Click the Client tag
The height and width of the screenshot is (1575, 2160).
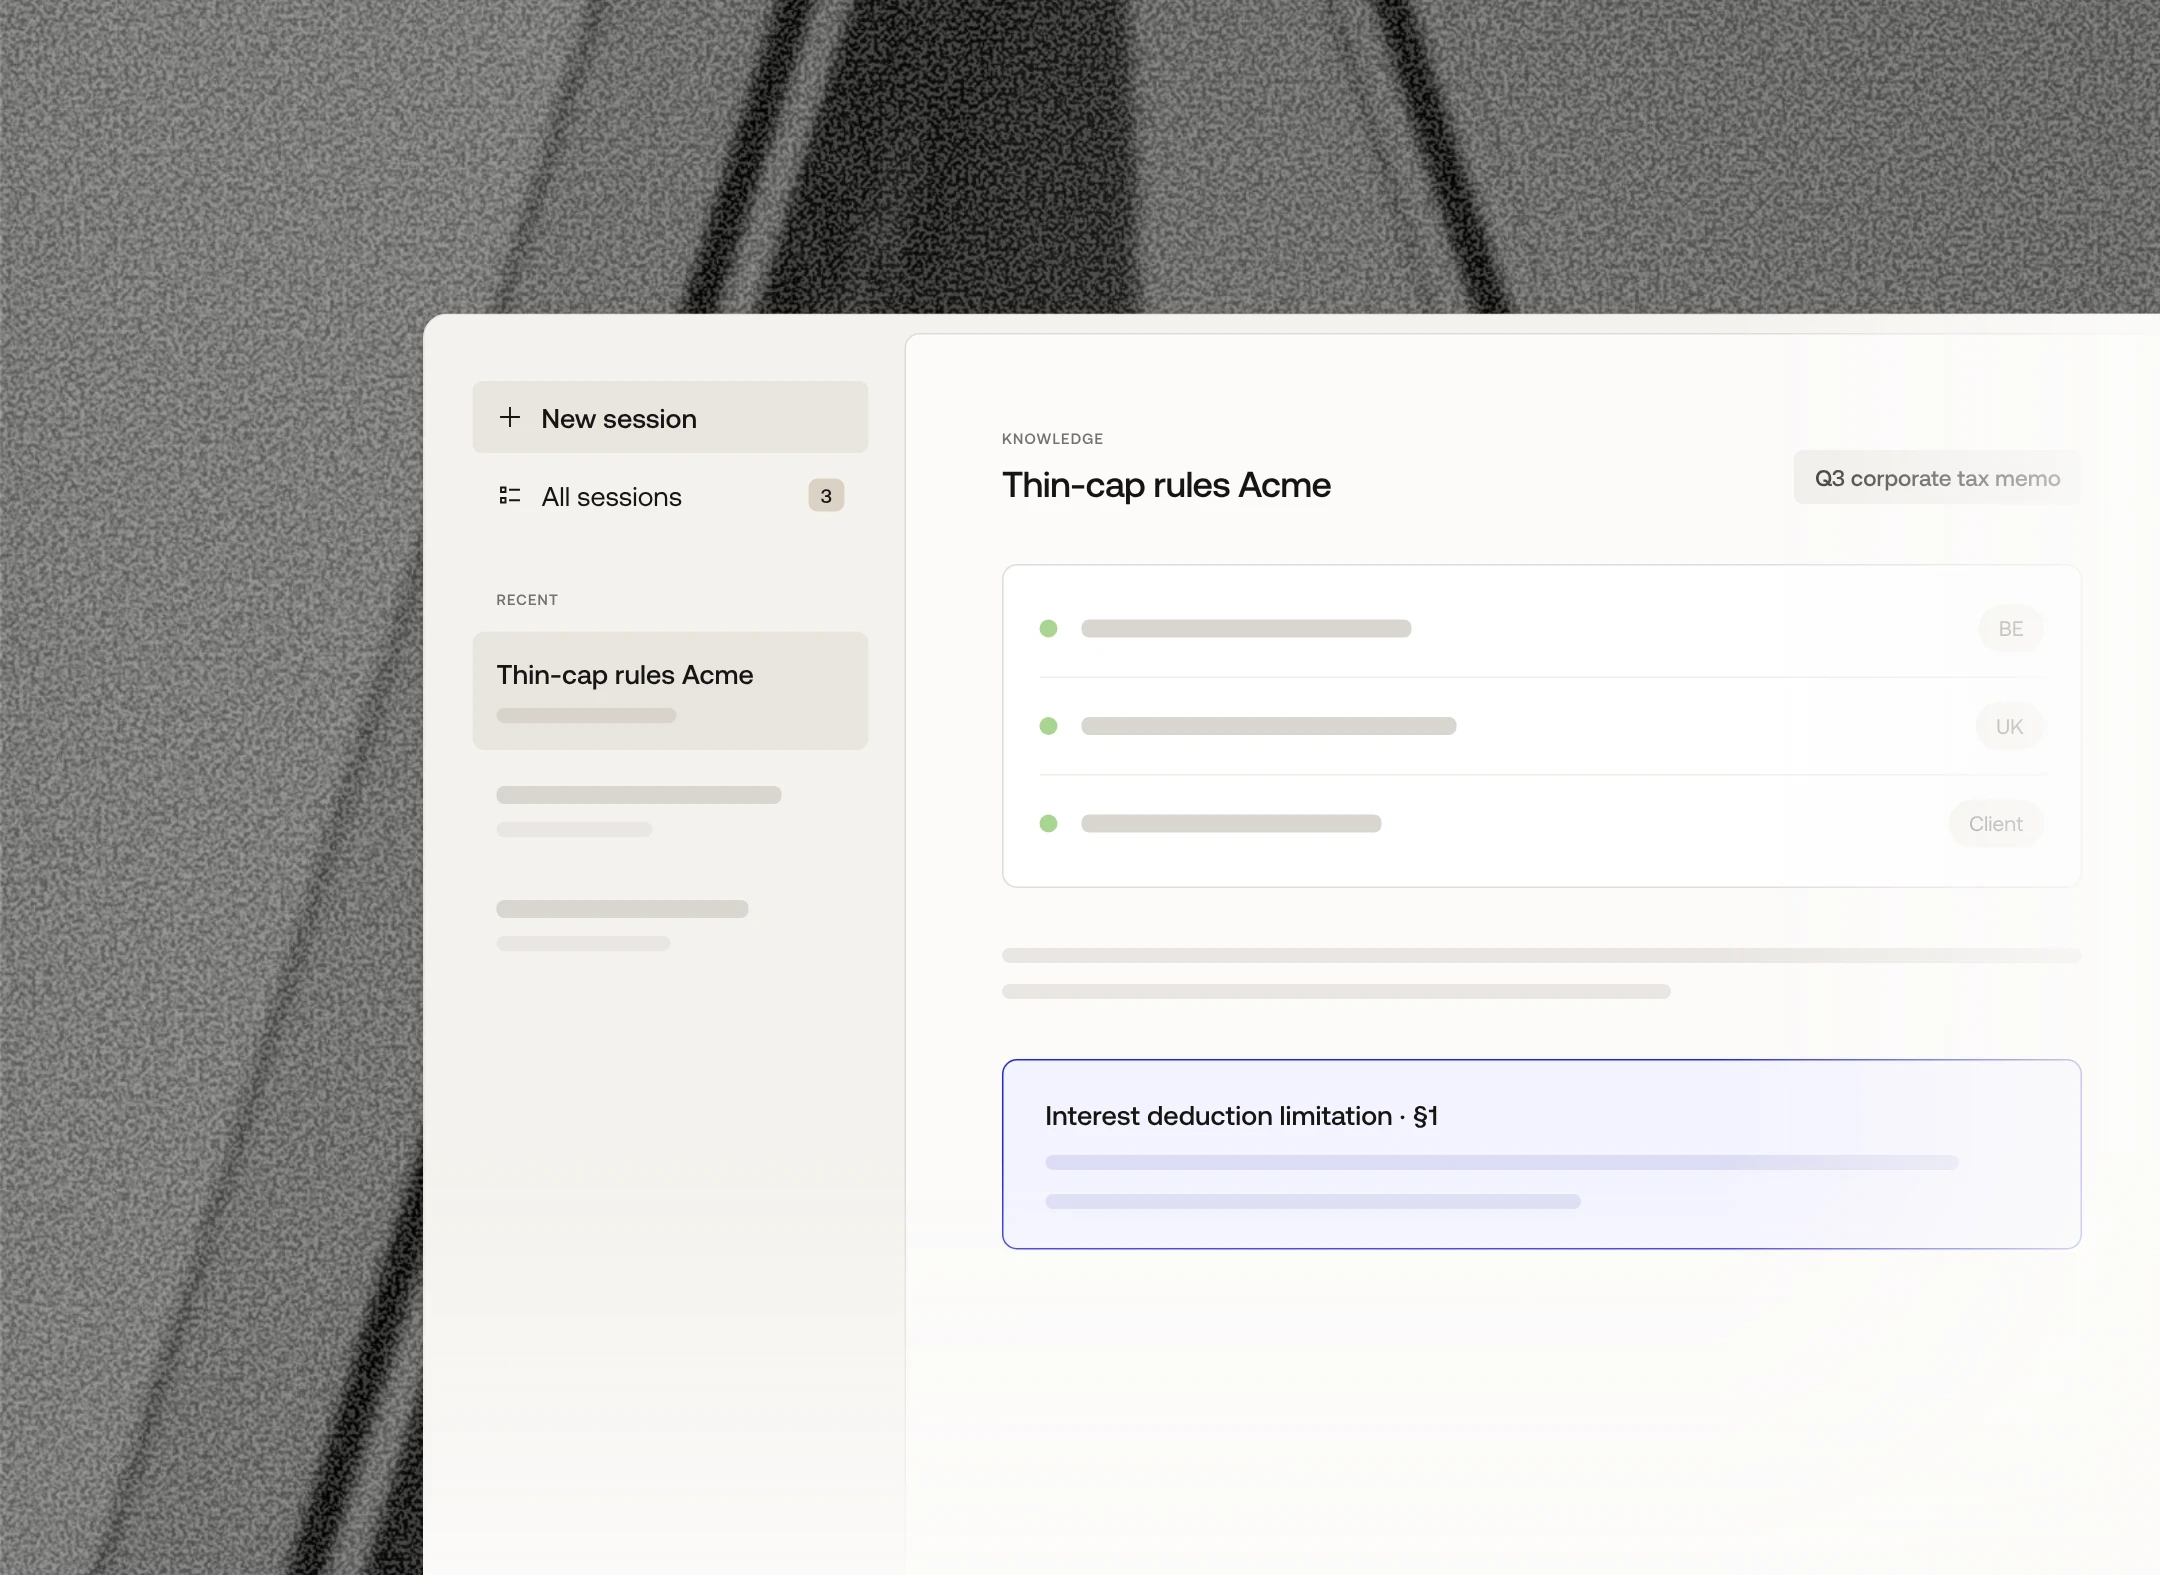point(1996,824)
